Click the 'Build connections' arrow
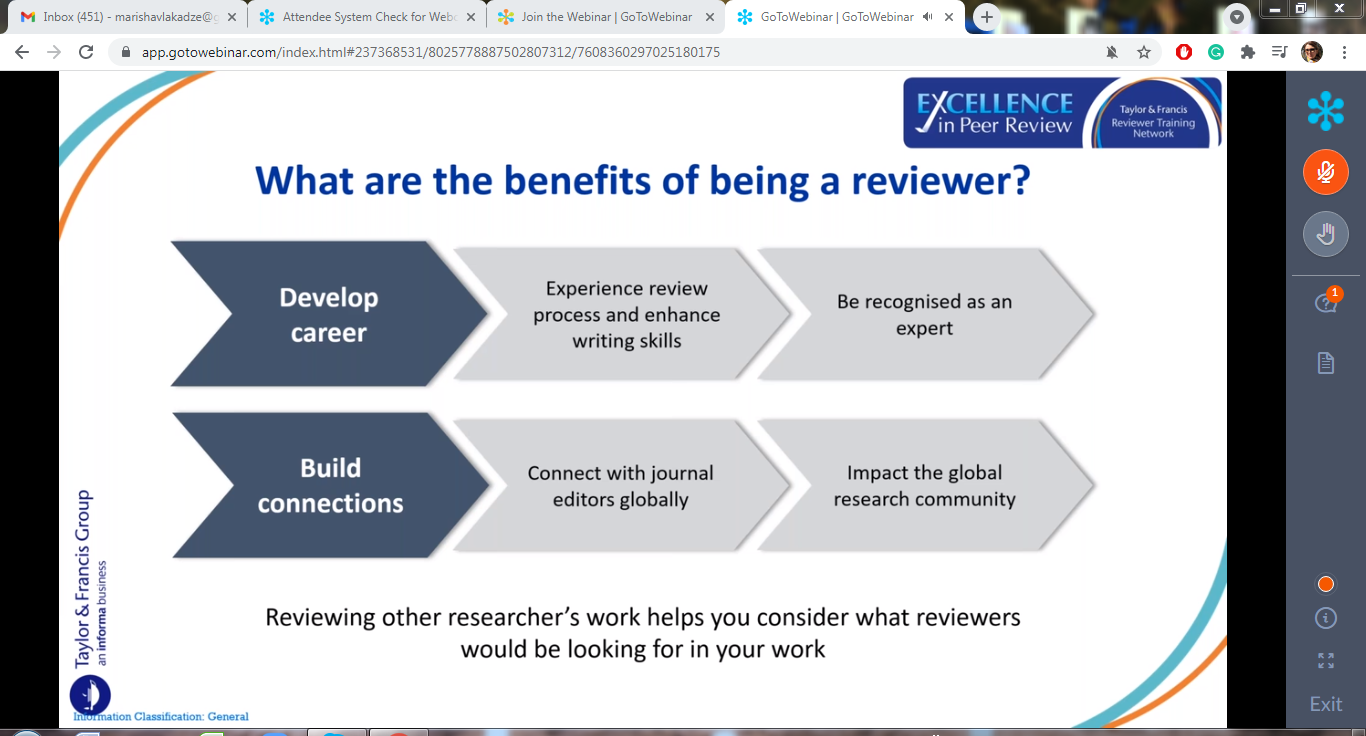 [330, 485]
